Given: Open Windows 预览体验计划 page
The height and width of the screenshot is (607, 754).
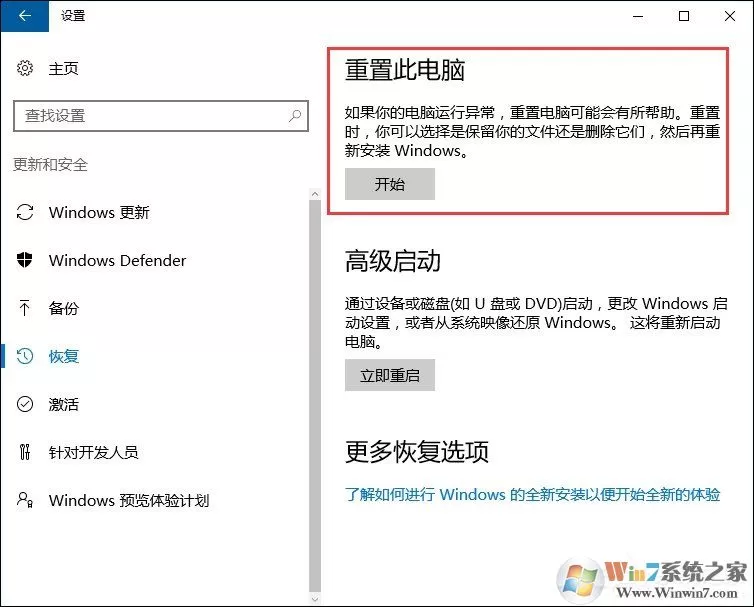Looking at the screenshot, I should pos(129,500).
